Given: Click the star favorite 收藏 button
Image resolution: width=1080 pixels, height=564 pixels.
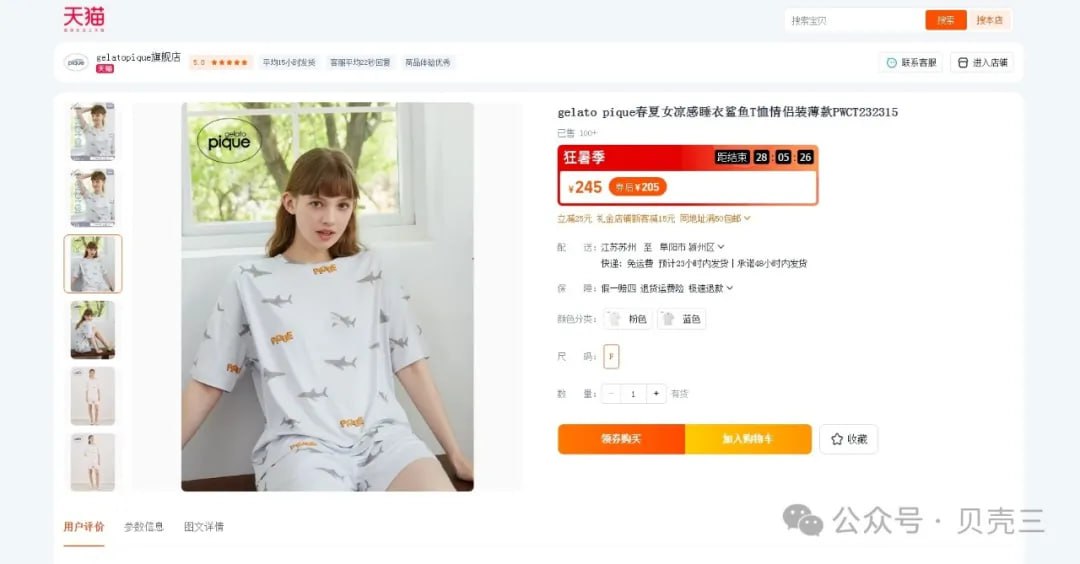Looking at the screenshot, I should tap(849, 439).
